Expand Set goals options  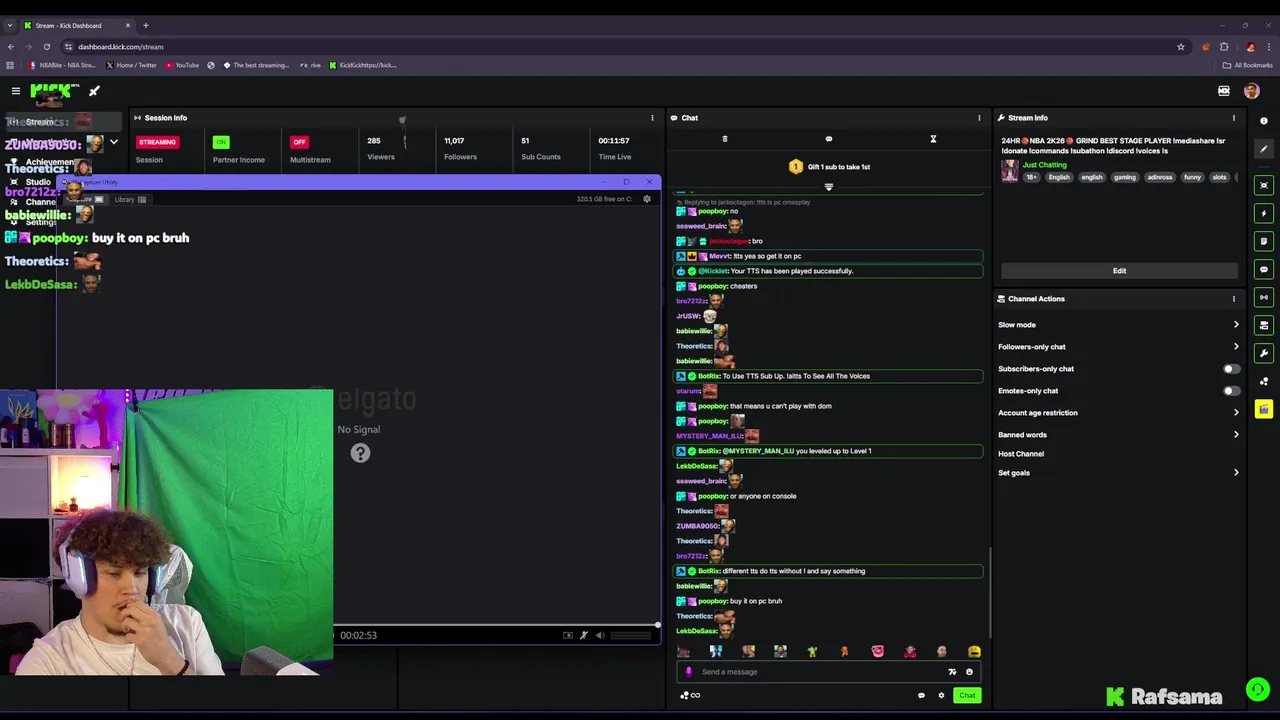(1236, 473)
